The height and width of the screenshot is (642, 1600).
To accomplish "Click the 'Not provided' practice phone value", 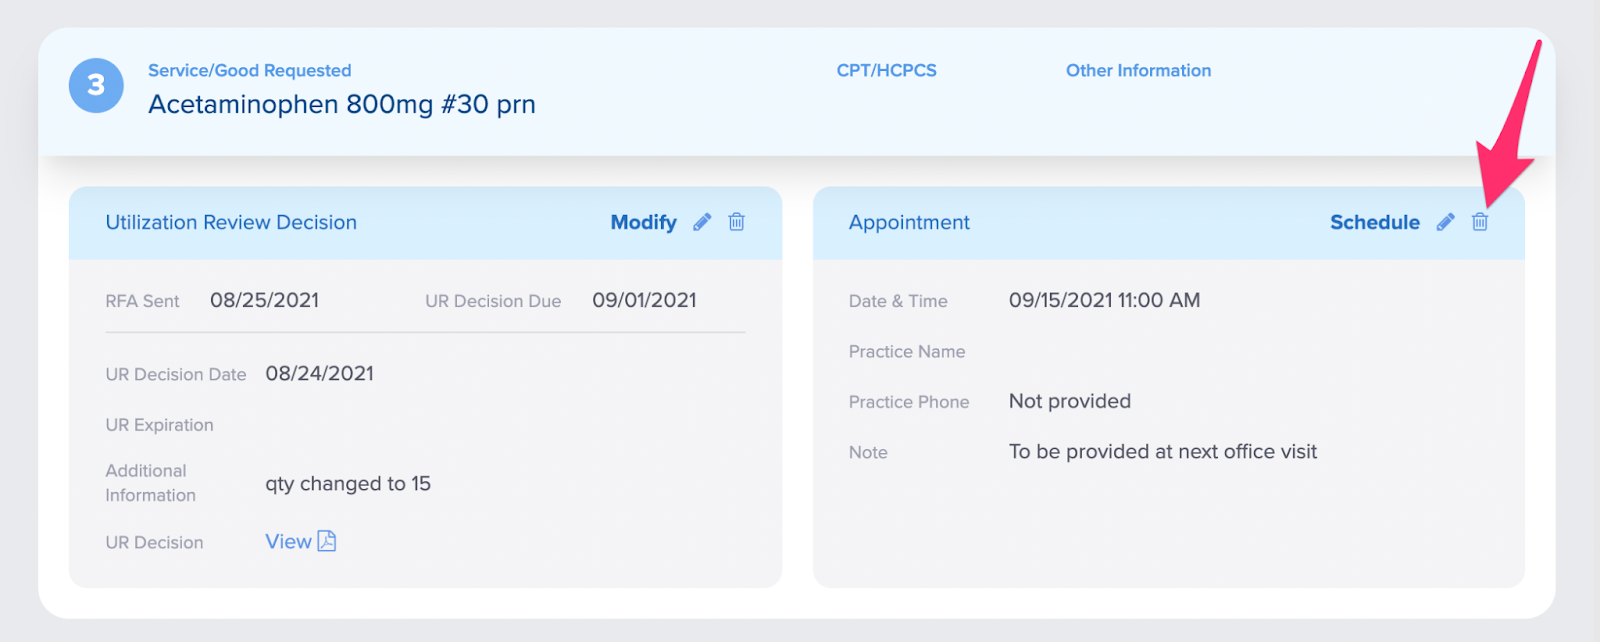I will click(1069, 401).
